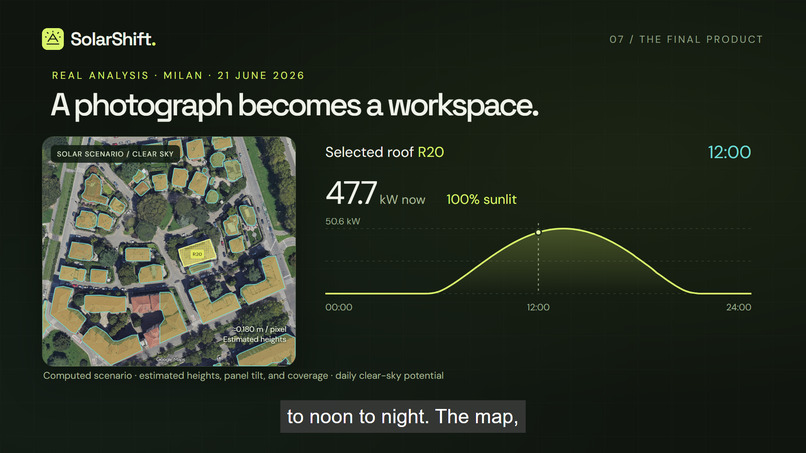Click the headline A photograph becomes a workspace
Viewport: 806px width, 453px height.
pos(294,105)
